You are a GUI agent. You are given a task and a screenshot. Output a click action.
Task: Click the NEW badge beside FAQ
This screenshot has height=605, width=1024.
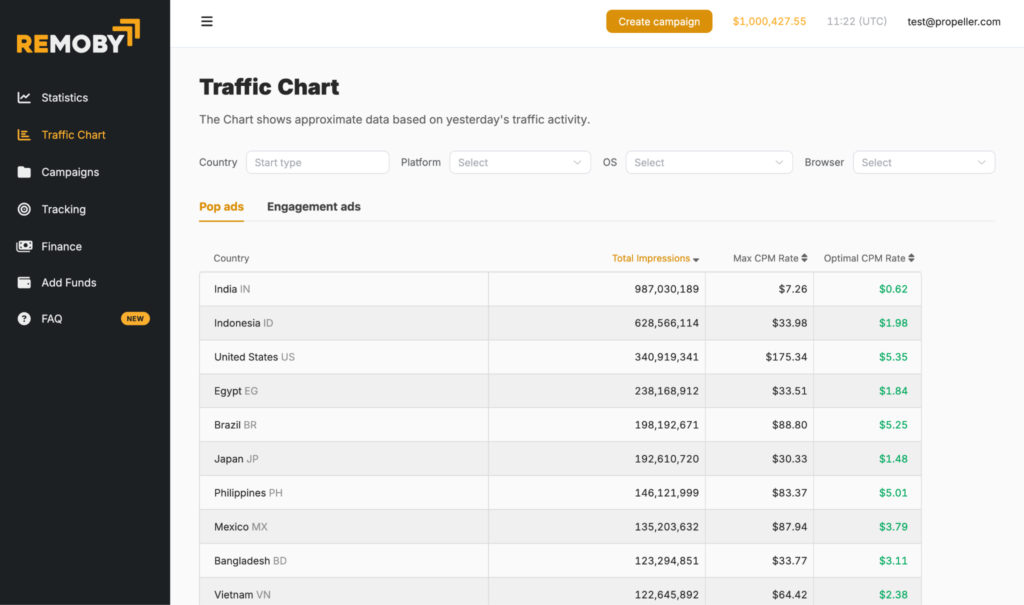(135, 319)
